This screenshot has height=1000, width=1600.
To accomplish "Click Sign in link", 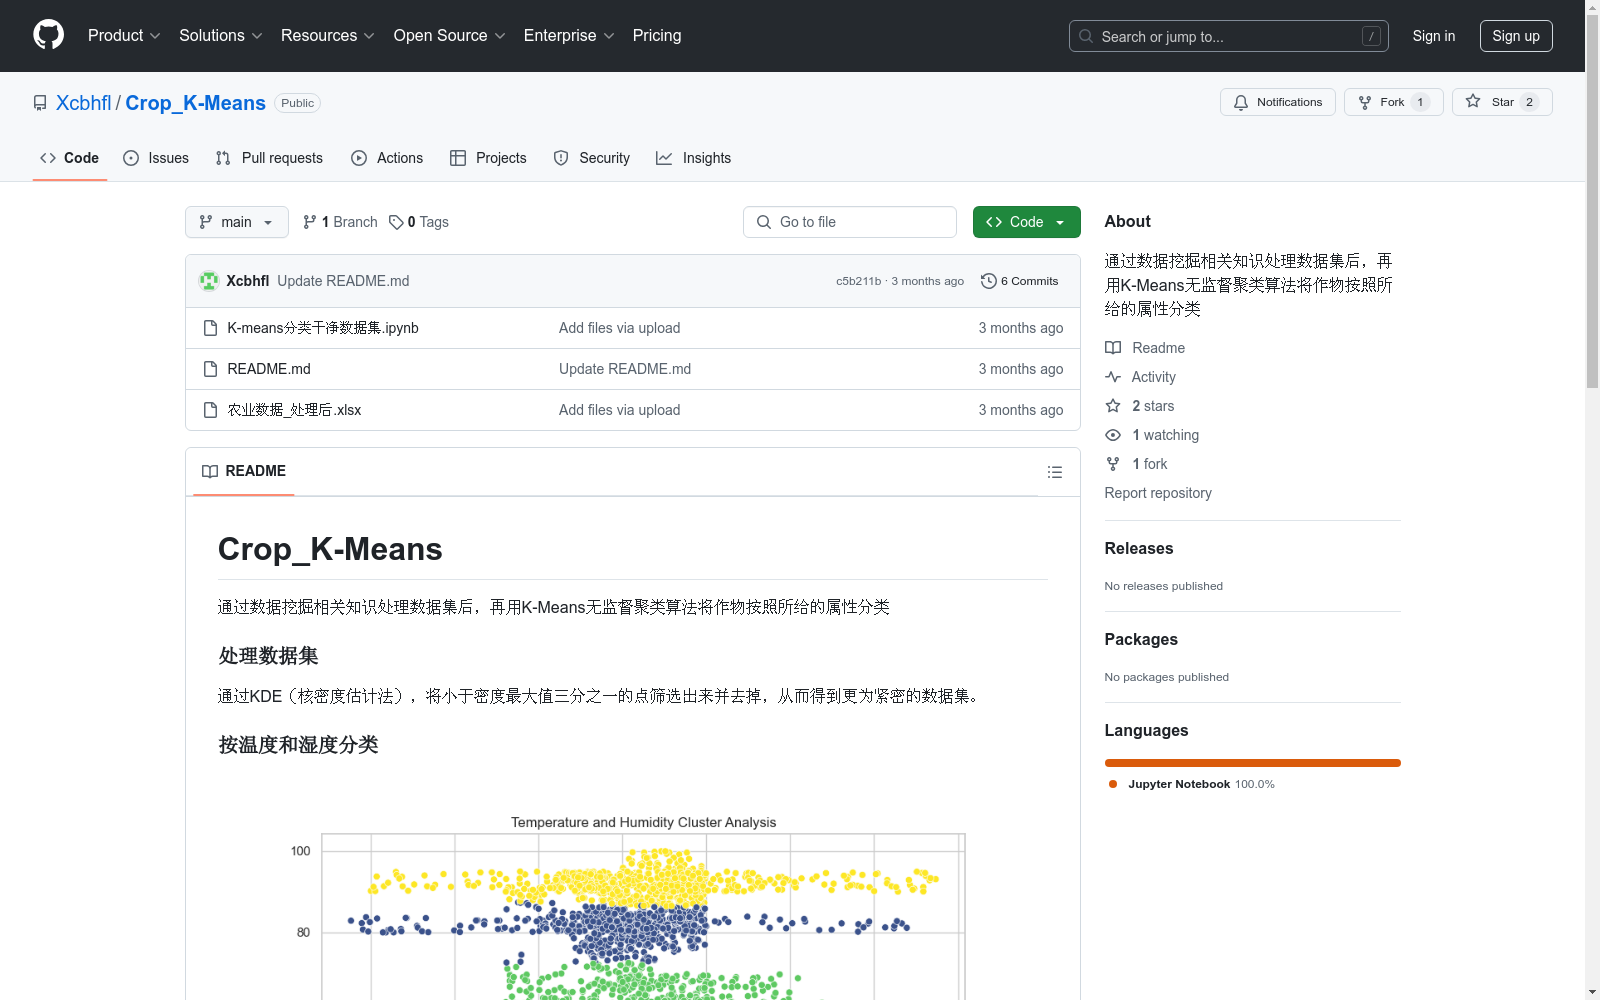I will tap(1433, 36).
